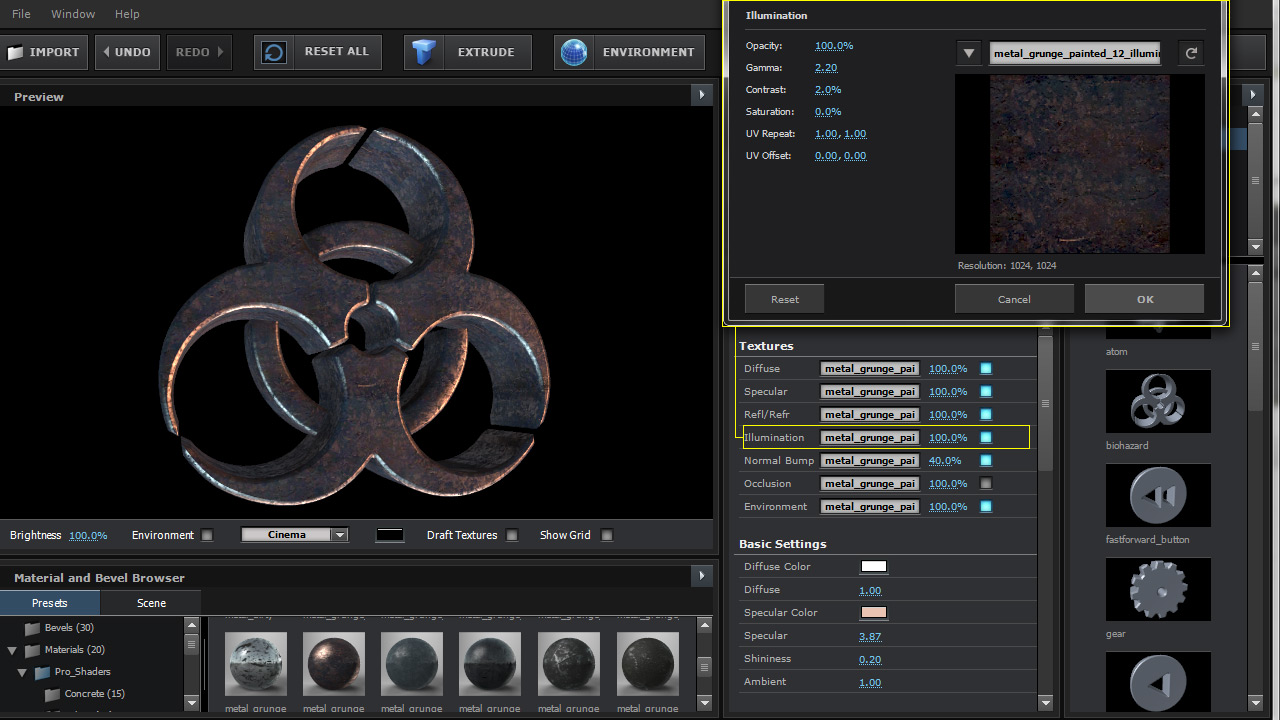Open the Environment globe icon

coord(574,52)
